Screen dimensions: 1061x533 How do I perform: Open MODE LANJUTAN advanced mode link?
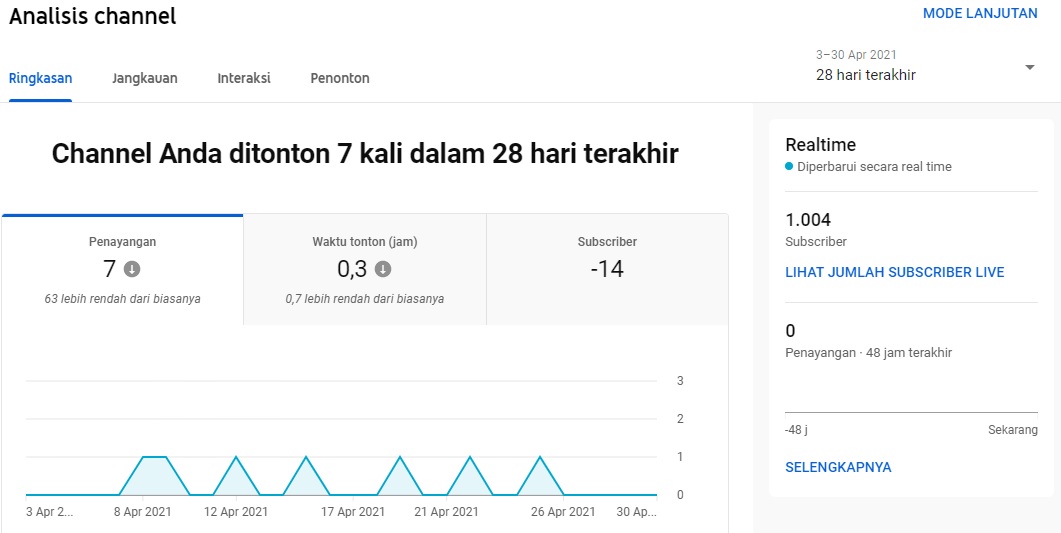coord(980,14)
